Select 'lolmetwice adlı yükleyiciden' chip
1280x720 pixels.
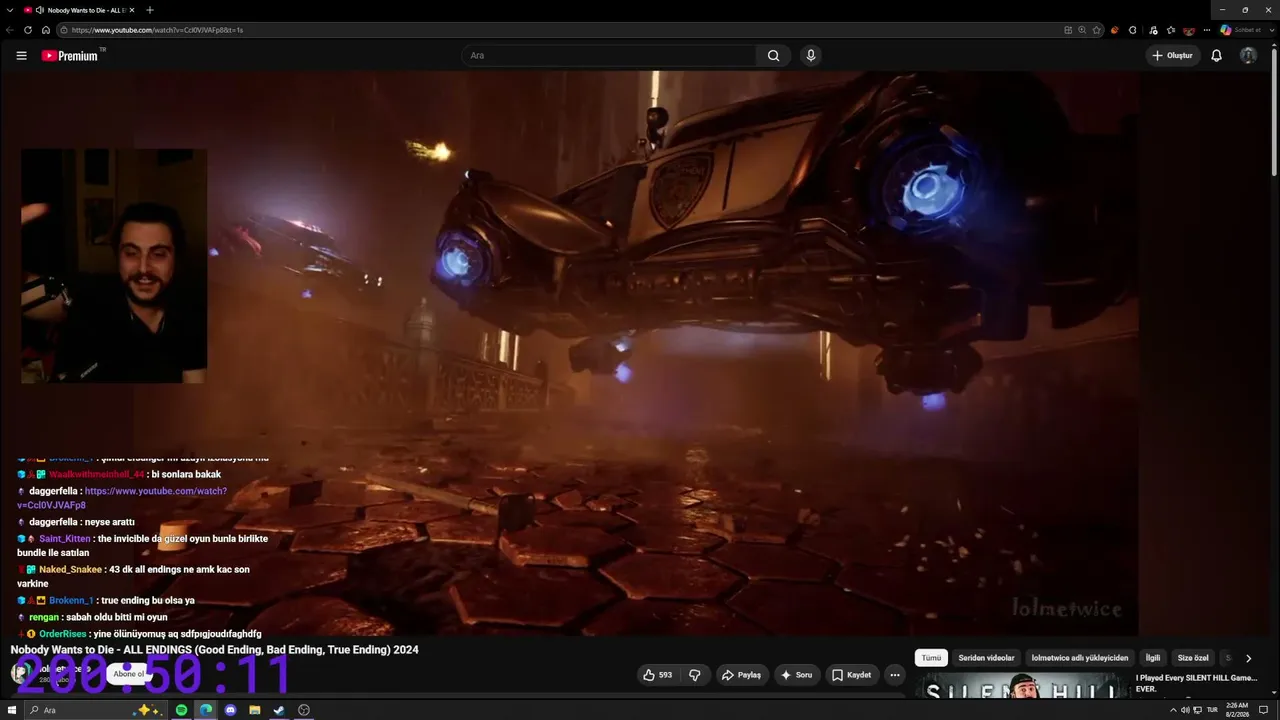(x=1080, y=658)
